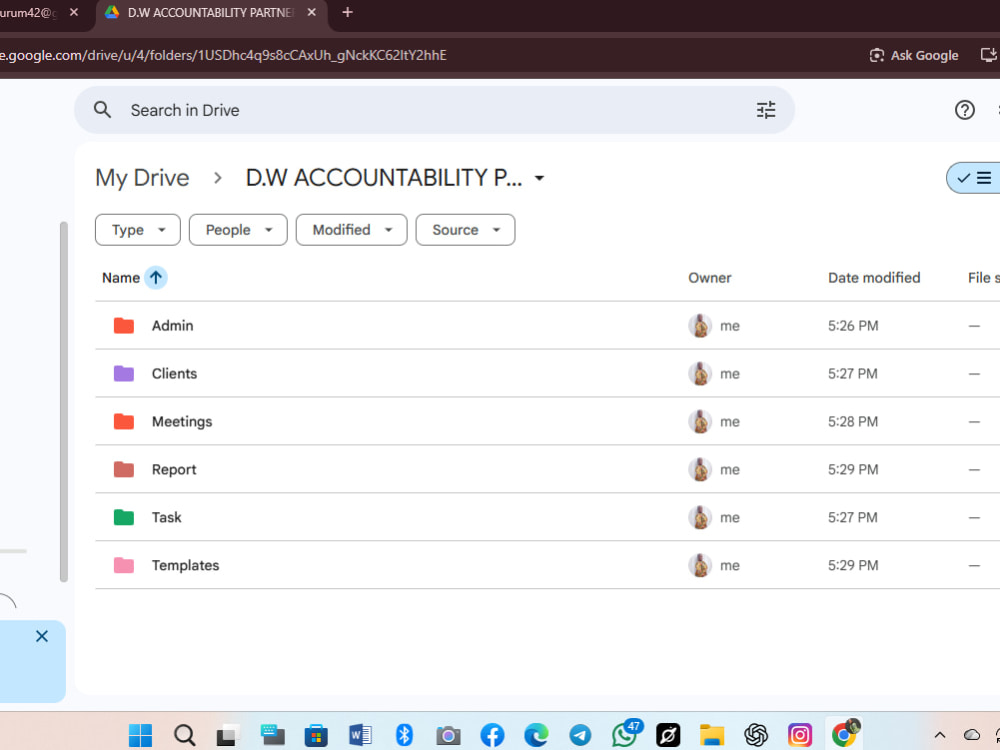Open Instagram from the taskbar

(800, 735)
